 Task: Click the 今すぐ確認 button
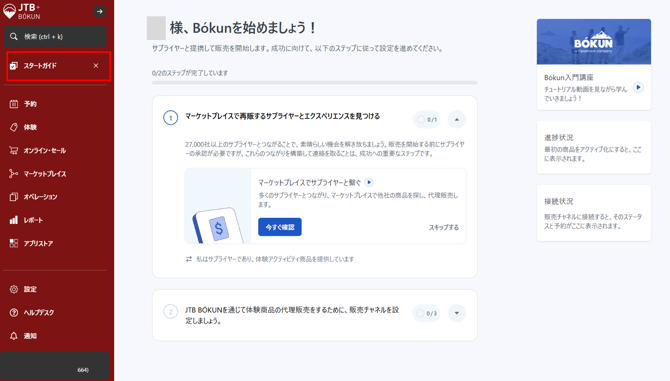(x=280, y=227)
